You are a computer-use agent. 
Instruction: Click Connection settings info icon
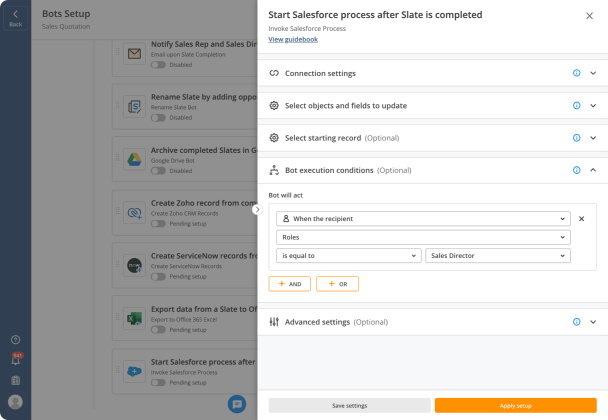(x=577, y=73)
